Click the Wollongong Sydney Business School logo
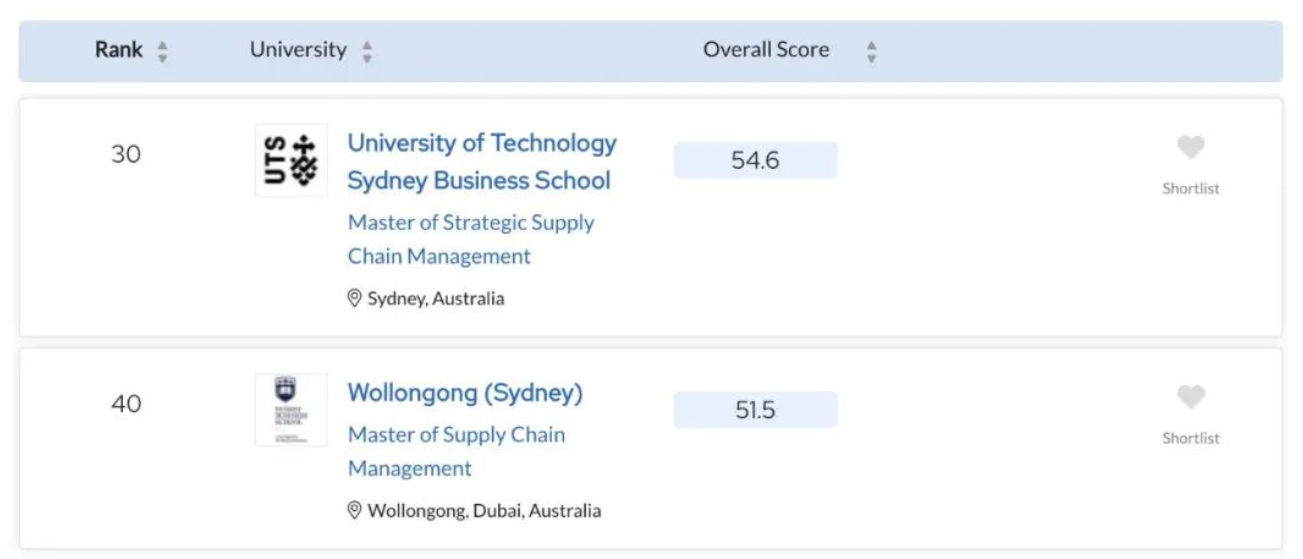 [291, 410]
